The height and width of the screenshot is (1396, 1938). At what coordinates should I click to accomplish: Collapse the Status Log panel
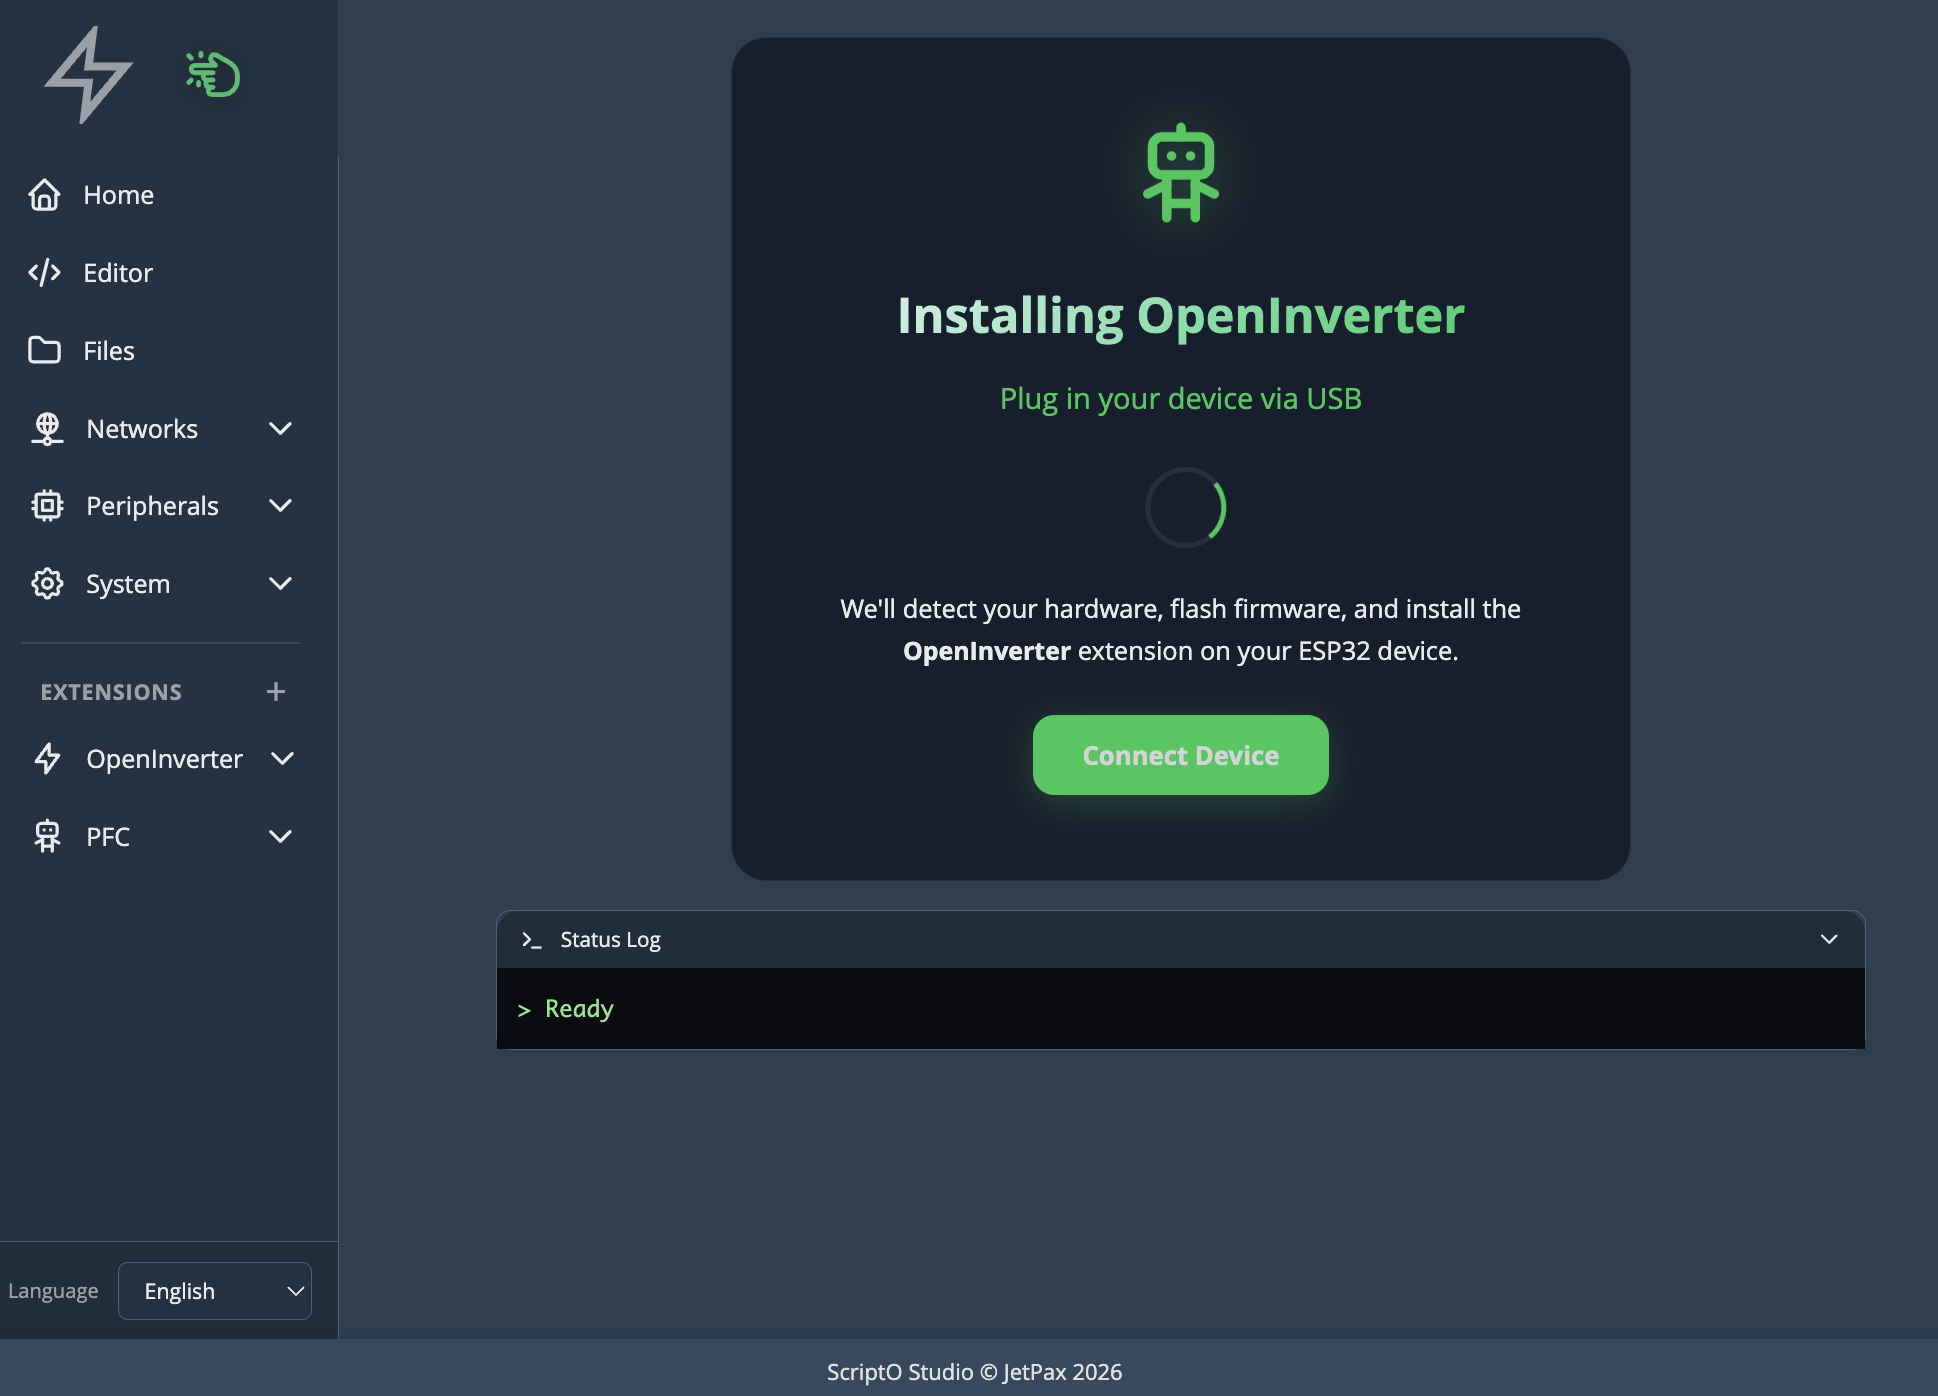pos(1829,939)
